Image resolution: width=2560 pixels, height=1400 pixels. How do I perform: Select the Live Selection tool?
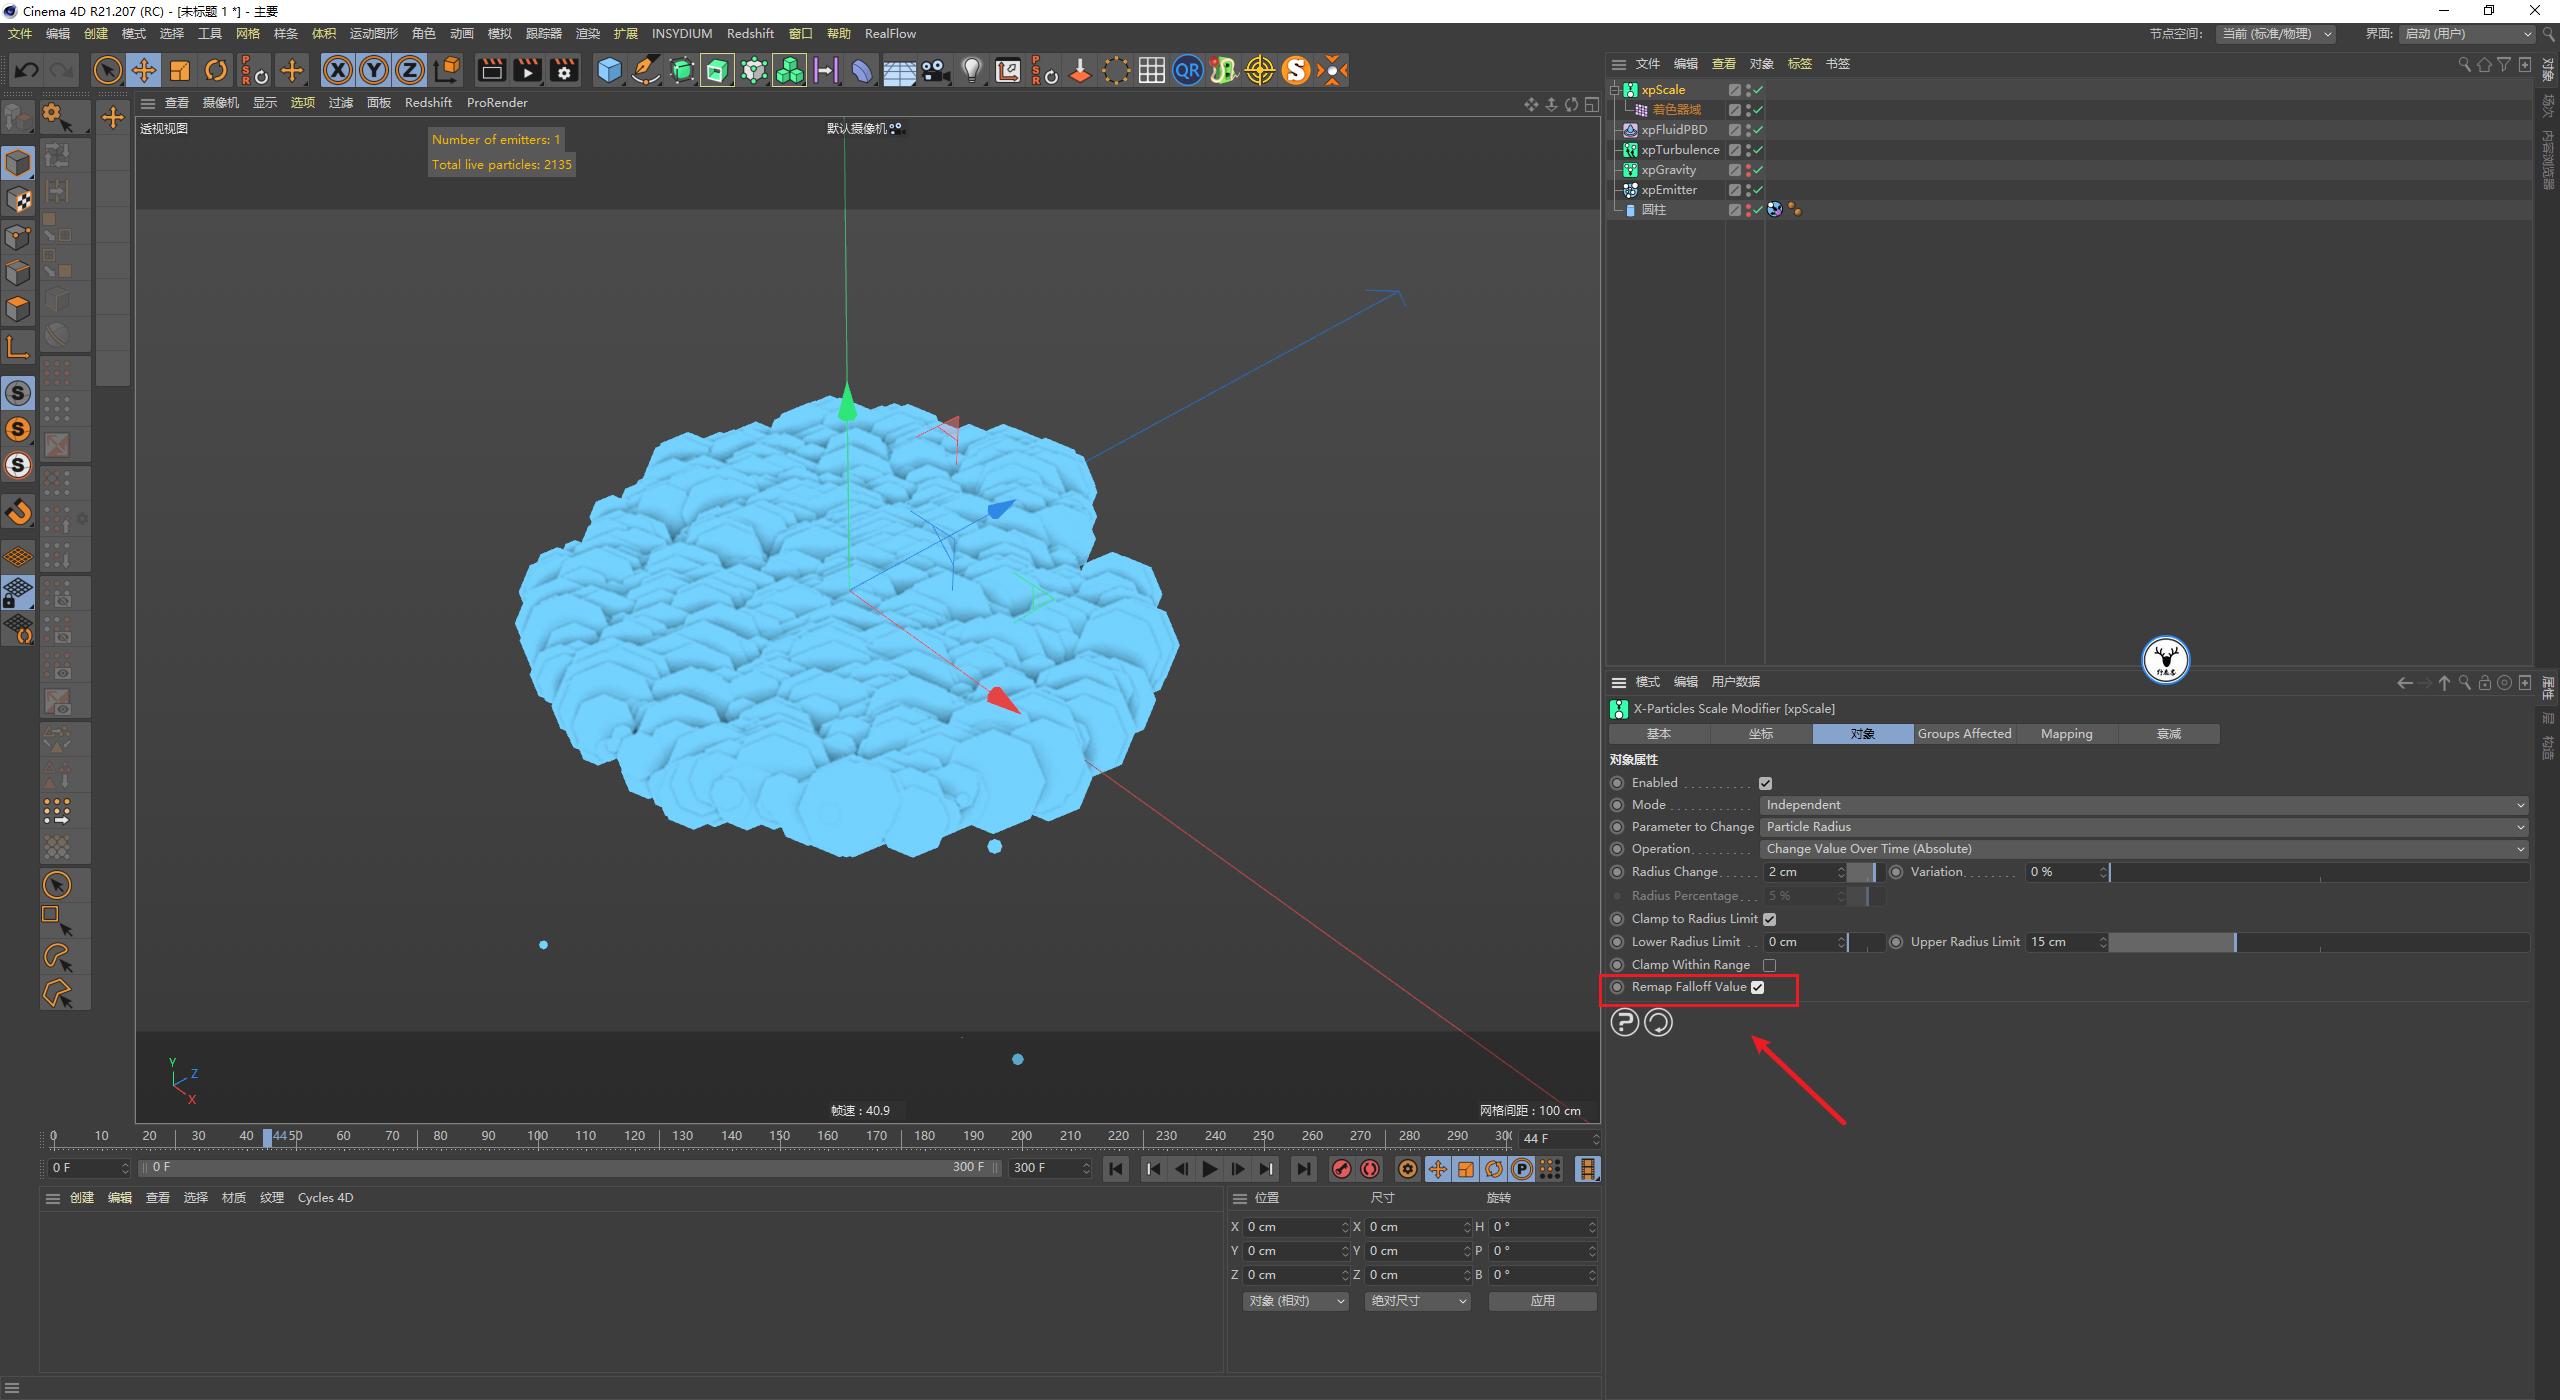coord(107,70)
